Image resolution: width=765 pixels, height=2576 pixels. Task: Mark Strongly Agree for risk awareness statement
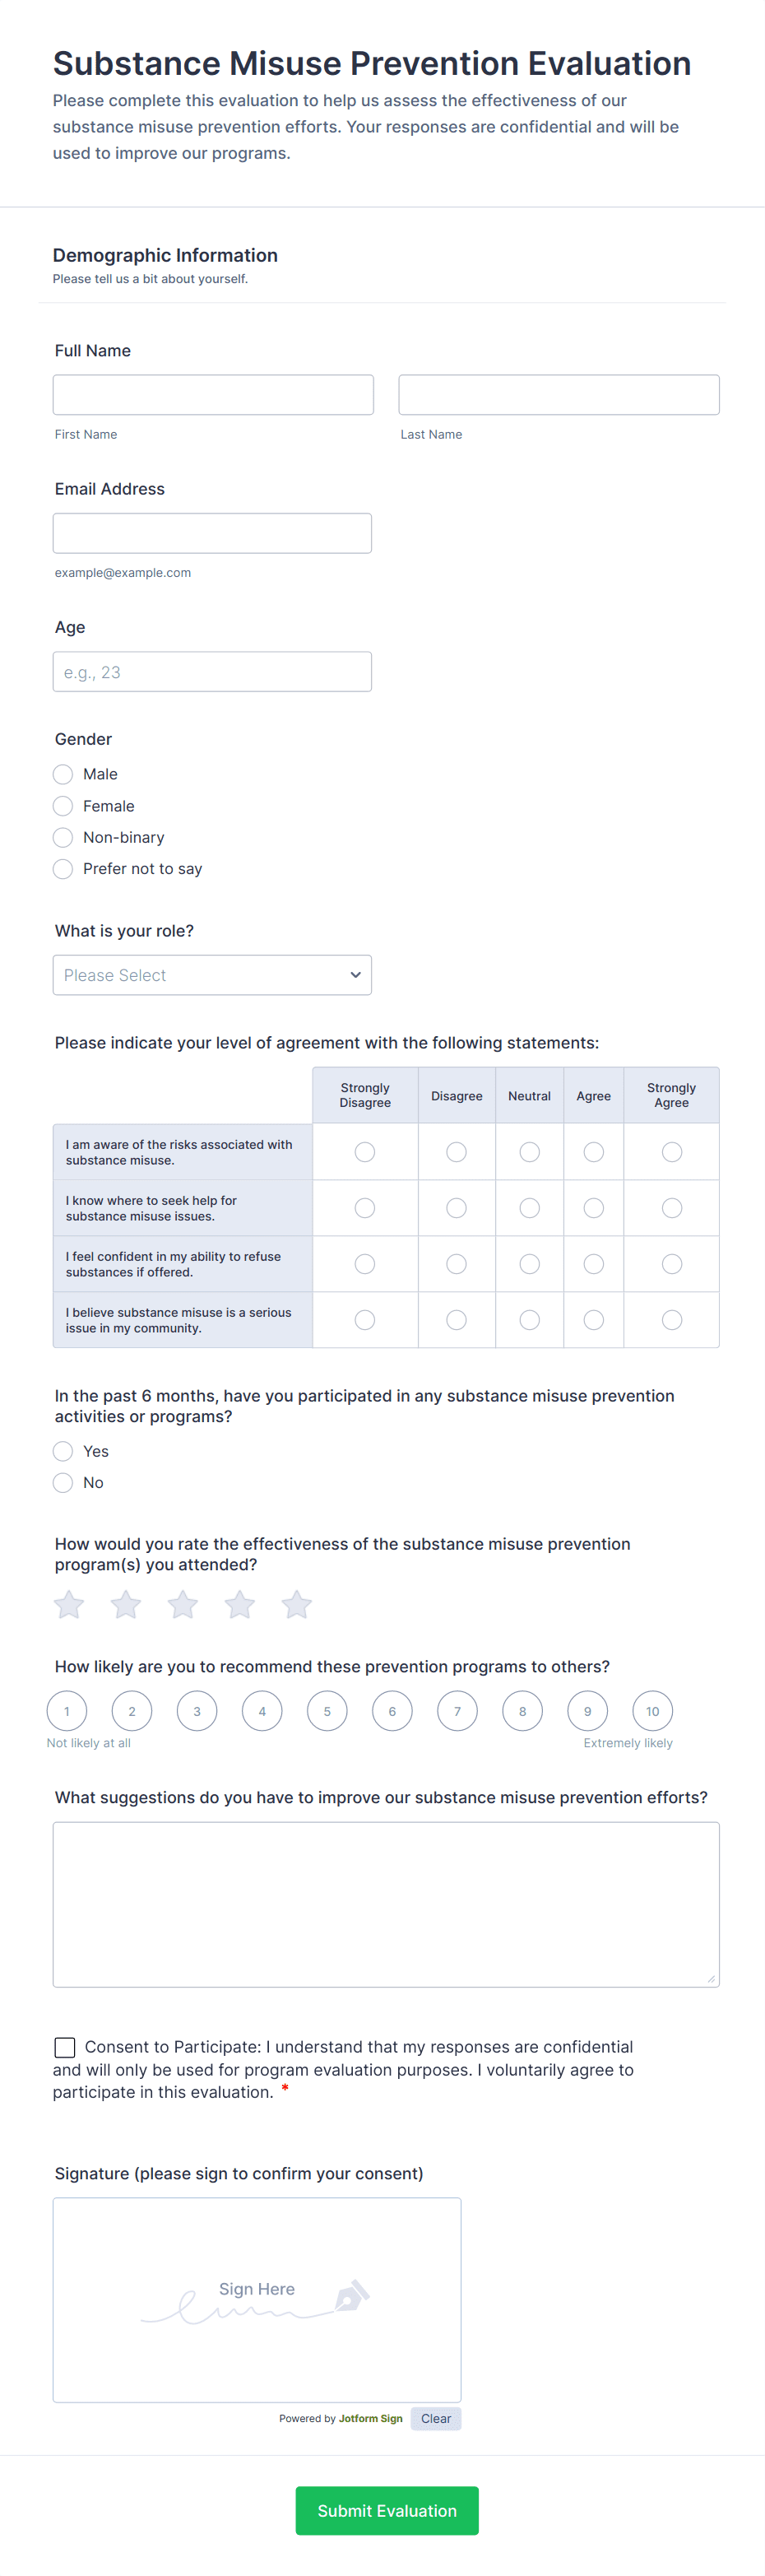coord(672,1152)
